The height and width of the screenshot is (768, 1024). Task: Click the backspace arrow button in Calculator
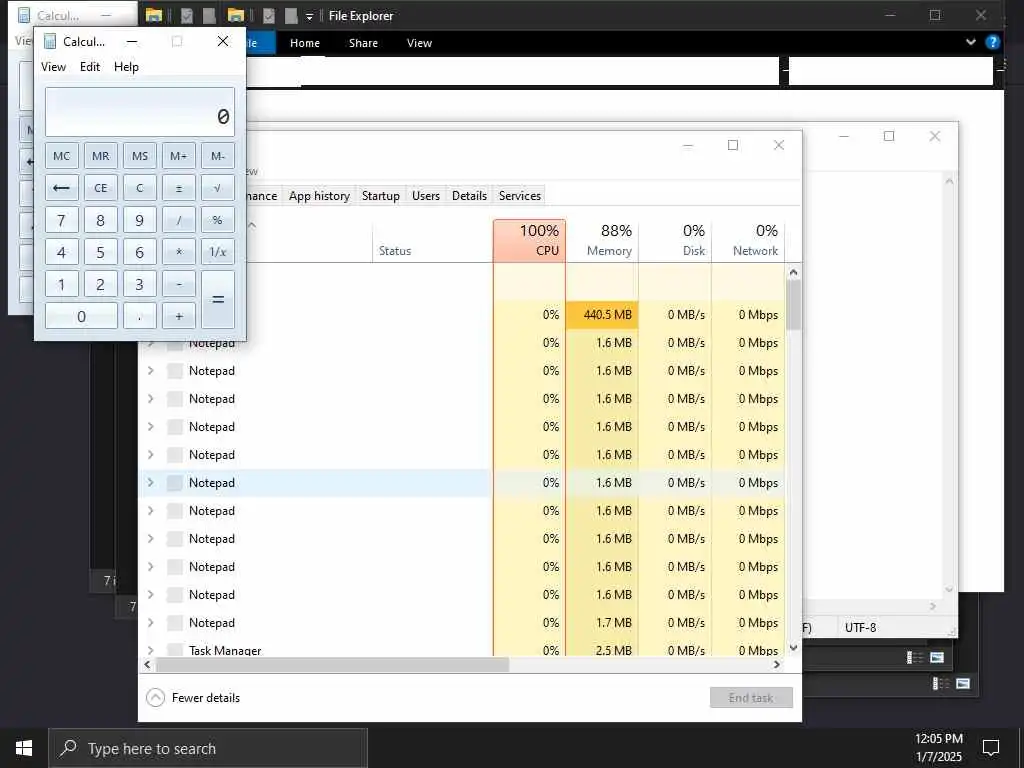click(61, 188)
